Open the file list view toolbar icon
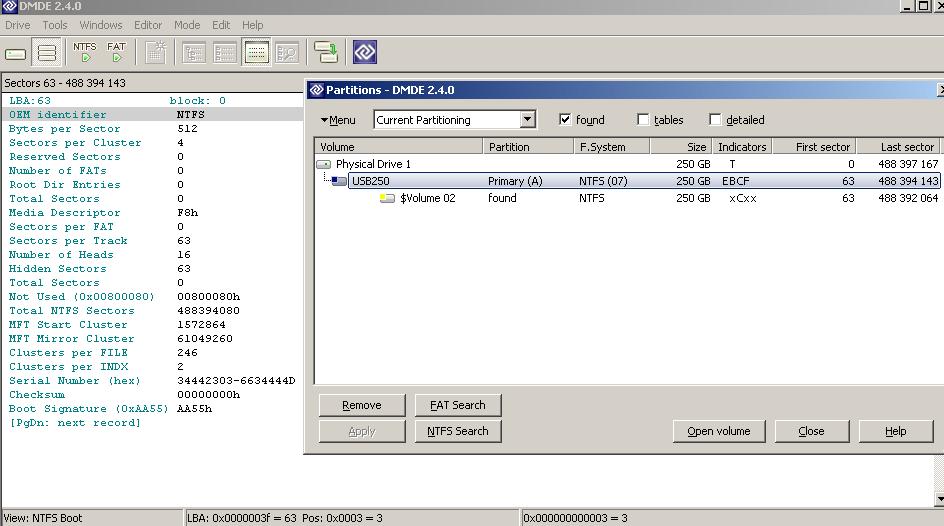This screenshot has width=944, height=526. point(225,53)
